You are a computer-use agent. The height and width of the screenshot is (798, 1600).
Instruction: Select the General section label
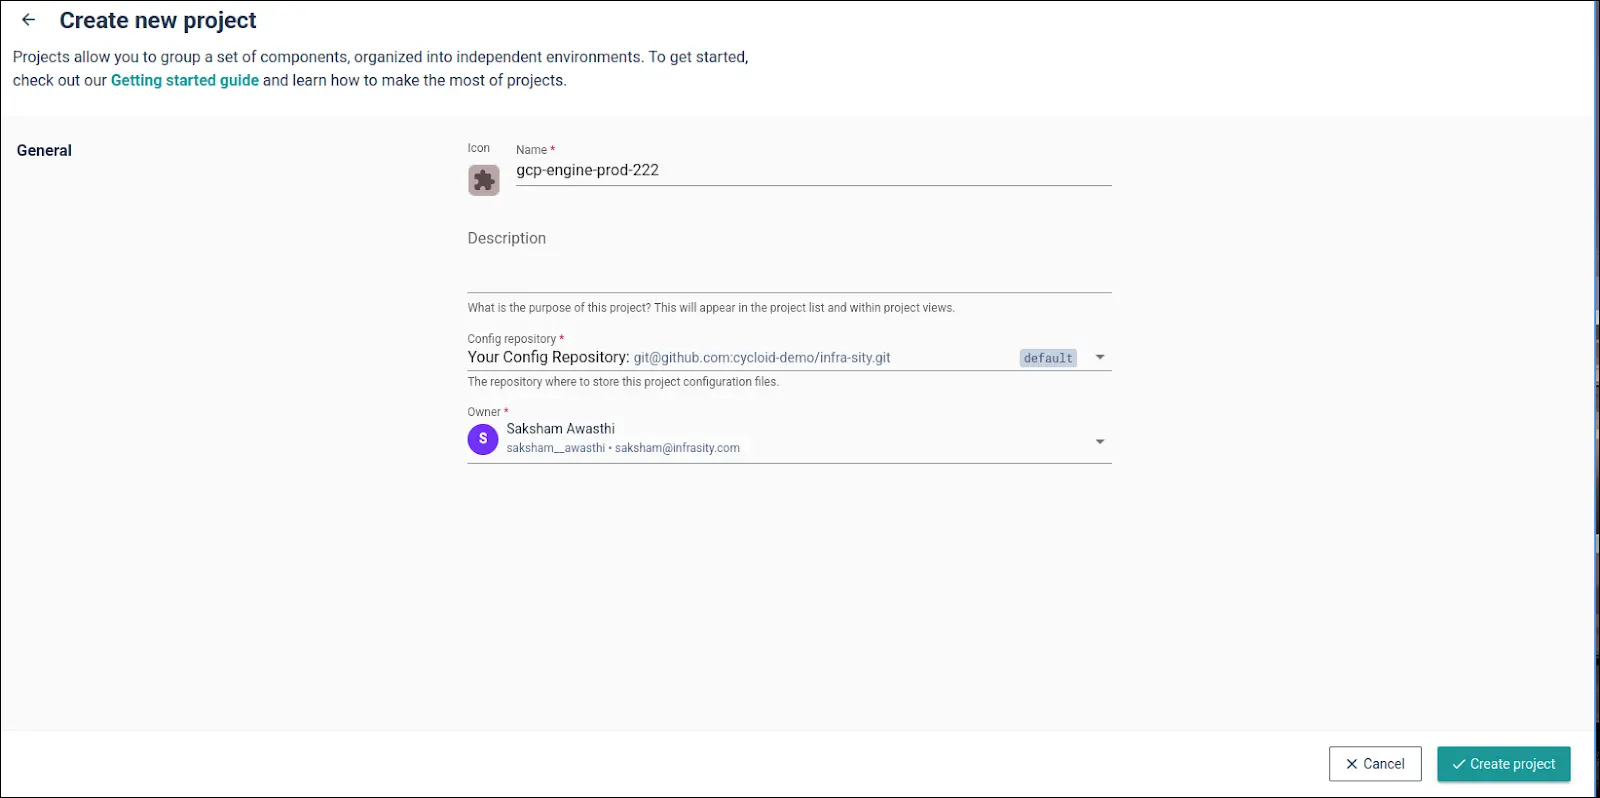point(44,150)
